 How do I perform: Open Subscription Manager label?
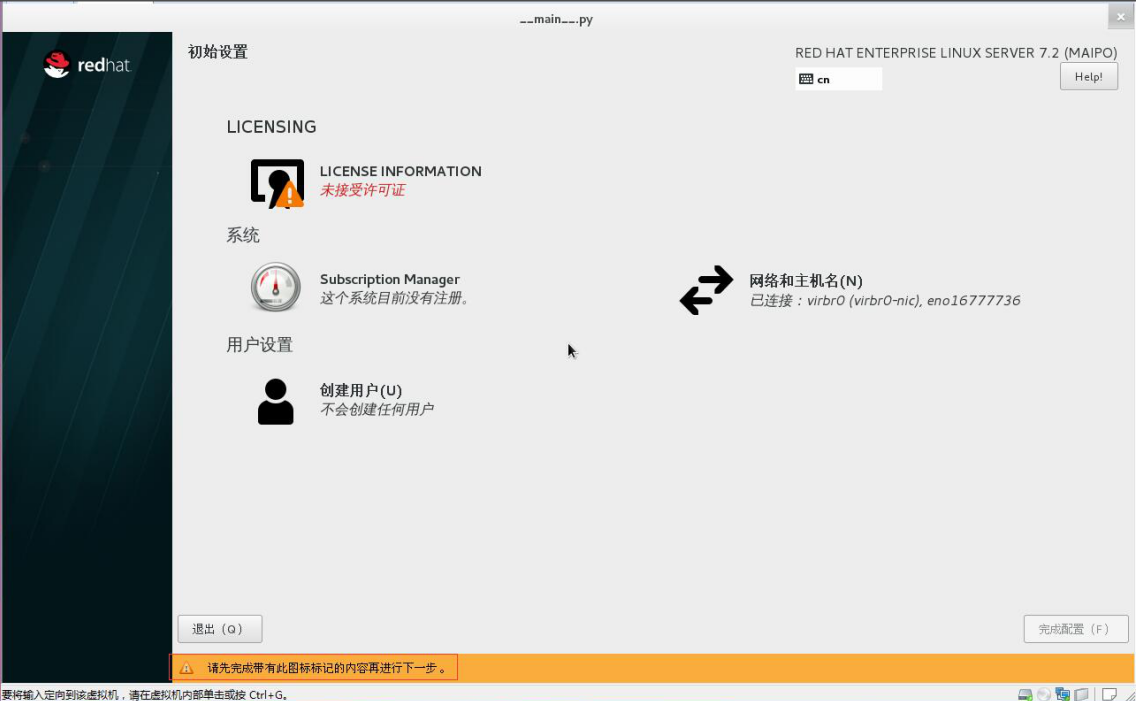click(390, 279)
